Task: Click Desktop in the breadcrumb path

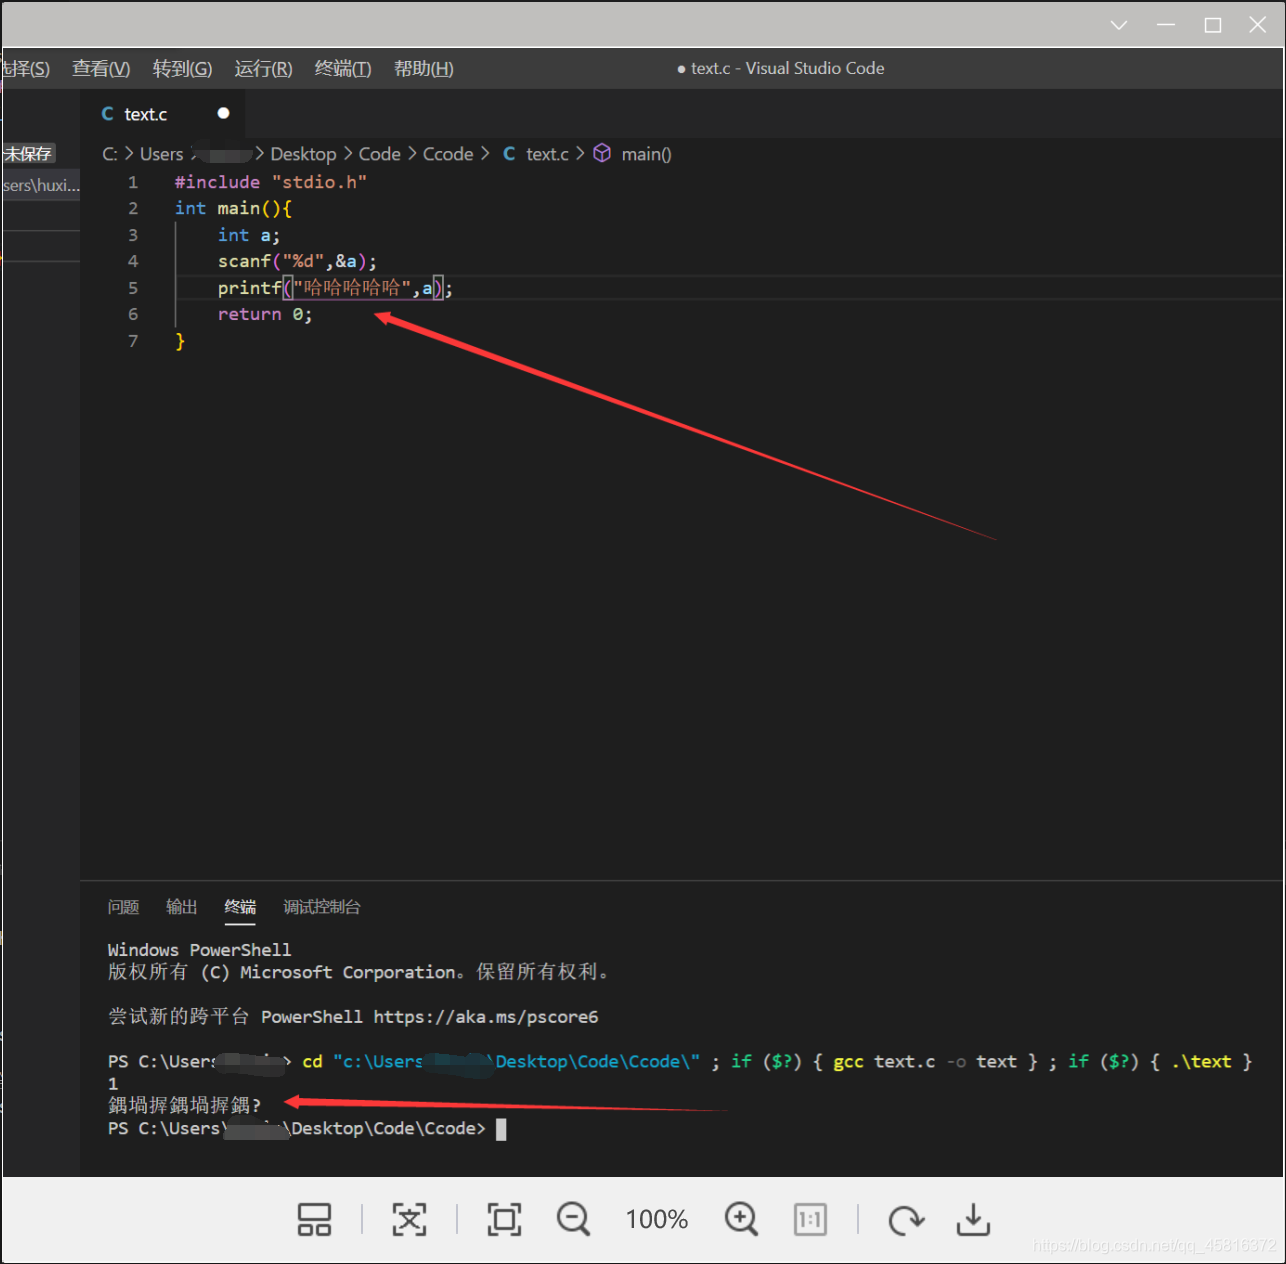Action: coord(303,154)
